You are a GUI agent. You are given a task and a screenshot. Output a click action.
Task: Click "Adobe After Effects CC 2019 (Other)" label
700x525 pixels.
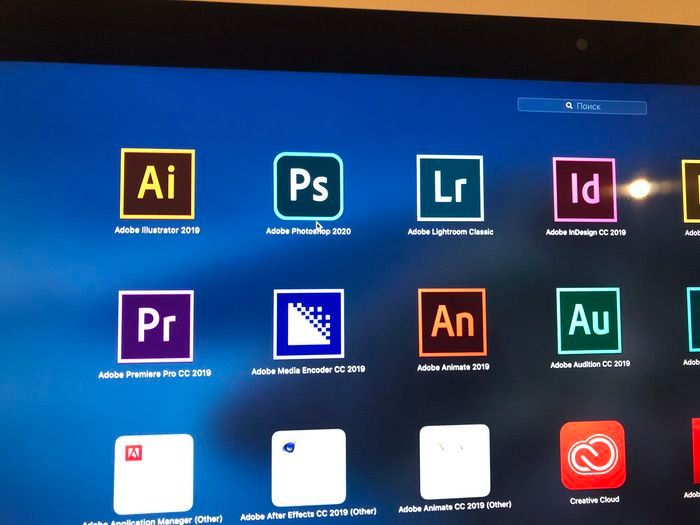308,514
